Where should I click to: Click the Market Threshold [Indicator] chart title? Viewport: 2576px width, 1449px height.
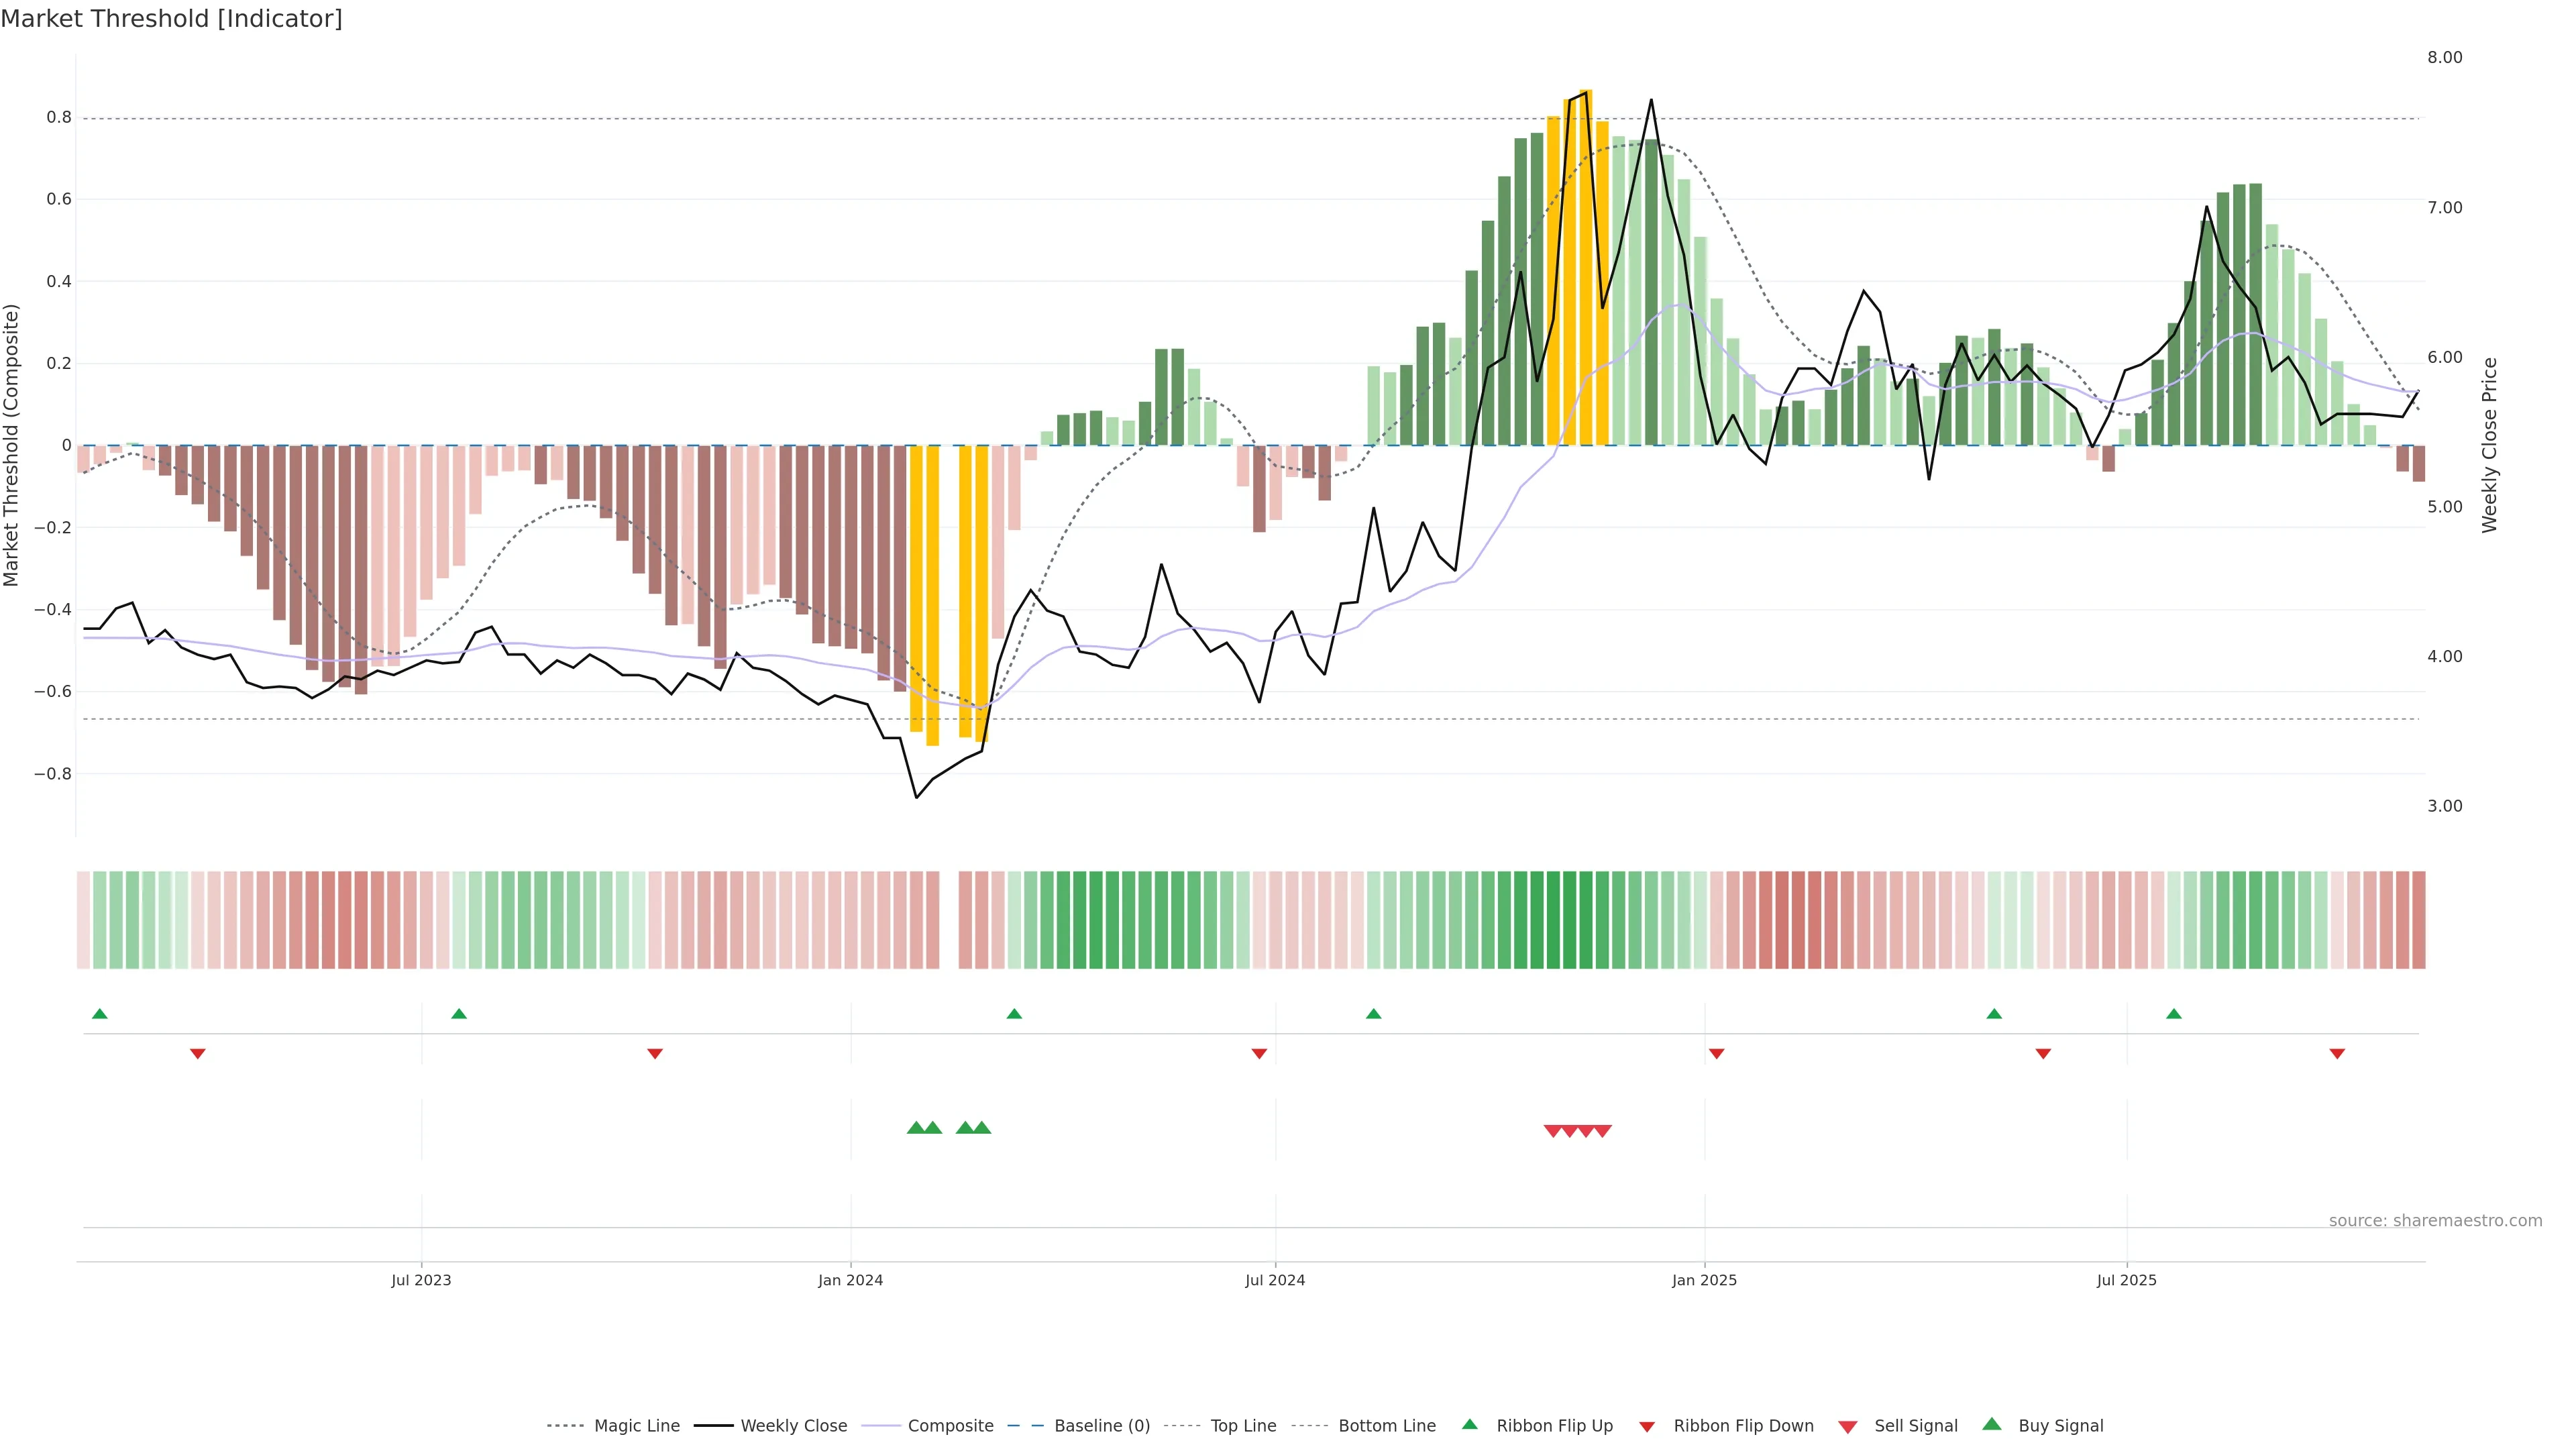click(x=171, y=19)
